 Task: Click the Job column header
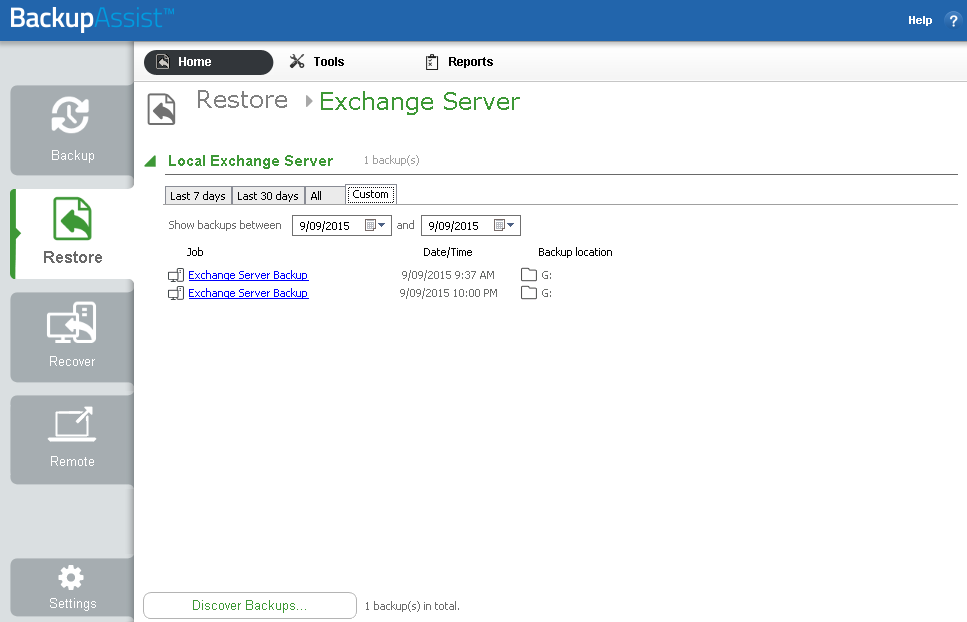195,252
